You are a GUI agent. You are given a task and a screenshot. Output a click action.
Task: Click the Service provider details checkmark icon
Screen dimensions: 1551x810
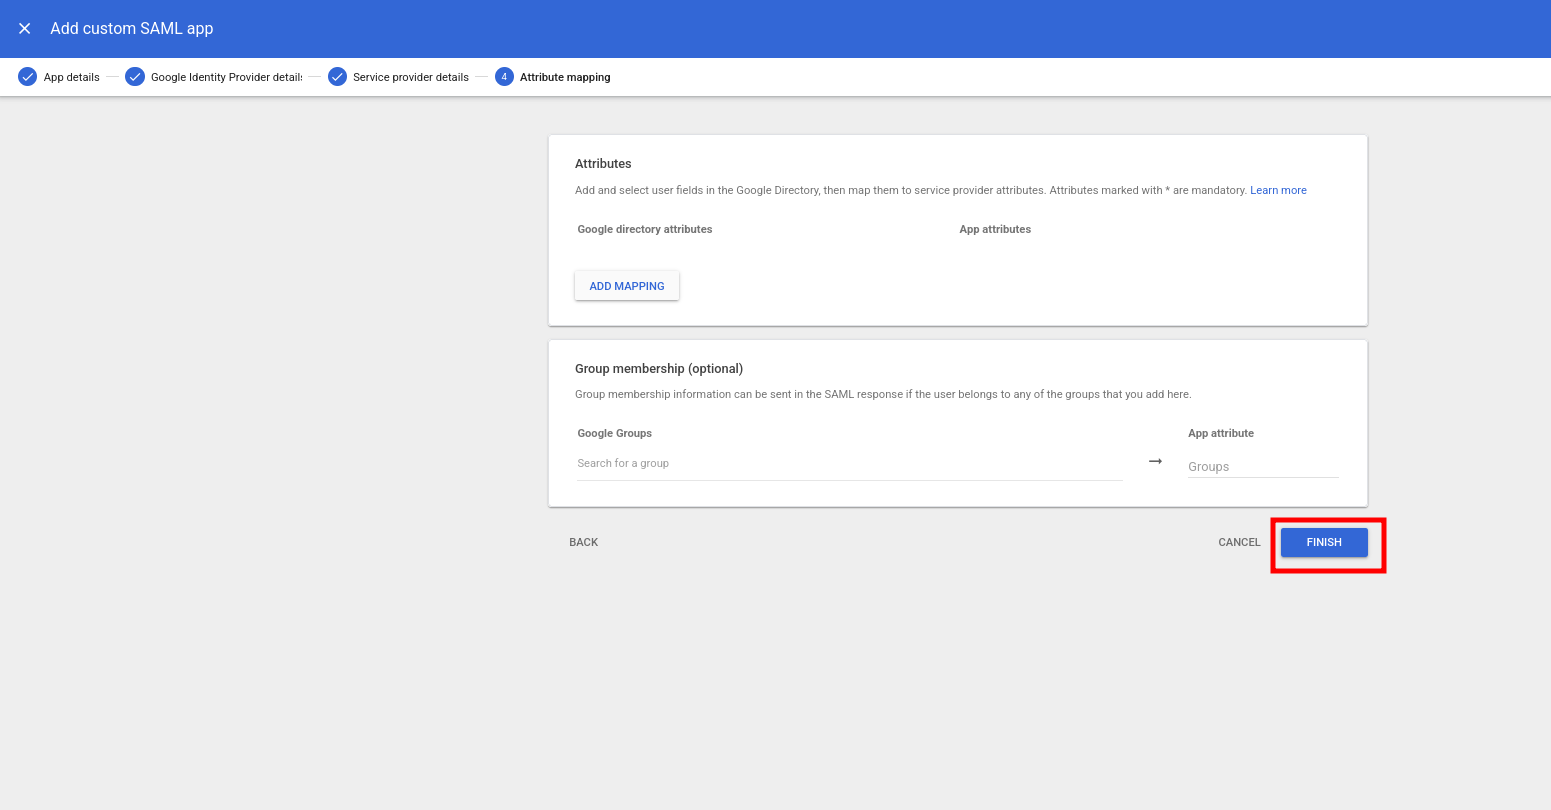tap(338, 77)
